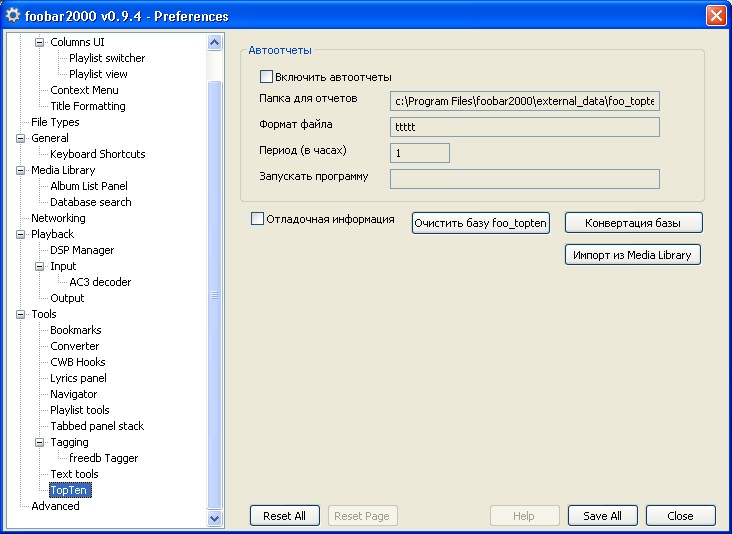
Task: Click the tree vertical scrollbar thumb
Action: tap(214, 295)
